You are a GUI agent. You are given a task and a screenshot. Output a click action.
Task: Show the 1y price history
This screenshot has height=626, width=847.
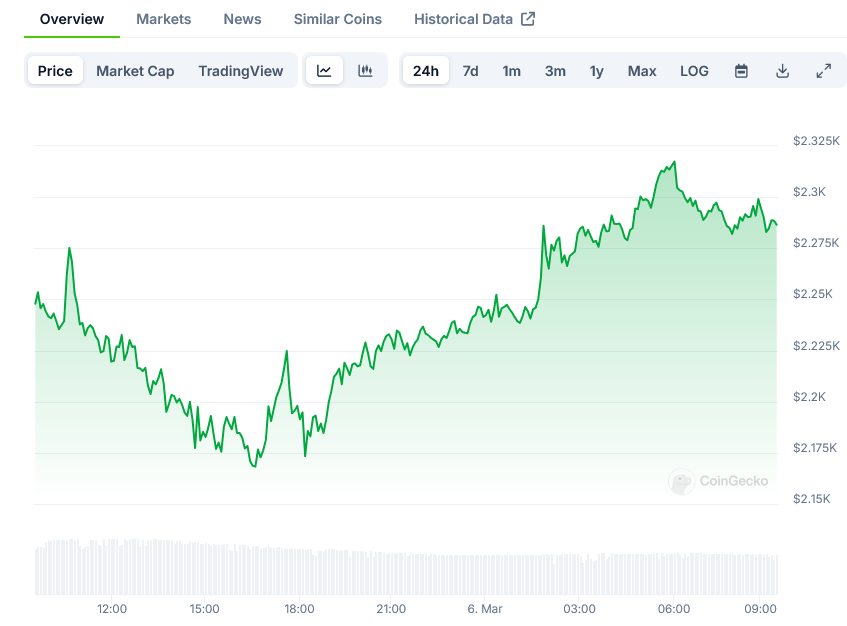[596, 71]
